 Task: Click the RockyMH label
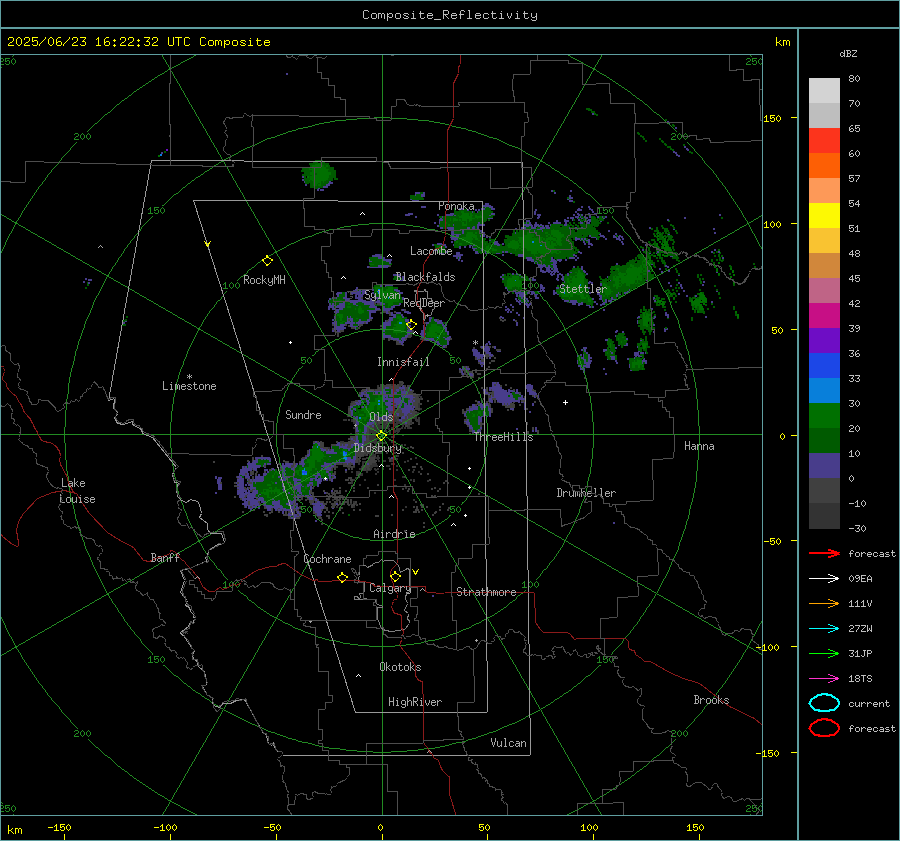pos(264,280)
